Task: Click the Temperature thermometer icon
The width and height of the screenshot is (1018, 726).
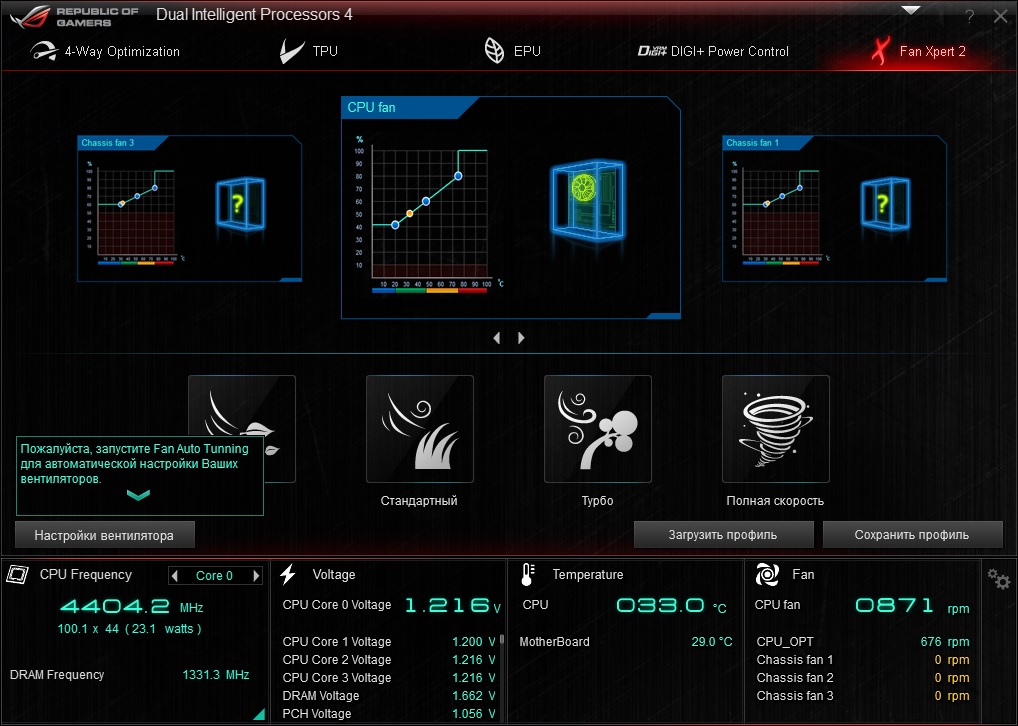Action: click(x=528, y=574)
